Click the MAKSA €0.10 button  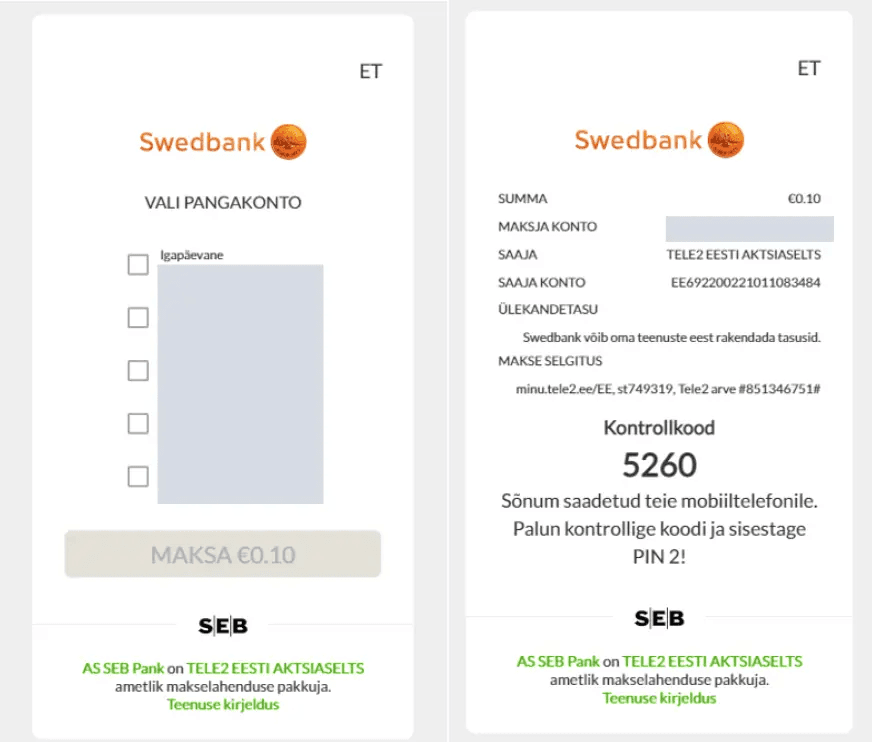coord(222,554)
